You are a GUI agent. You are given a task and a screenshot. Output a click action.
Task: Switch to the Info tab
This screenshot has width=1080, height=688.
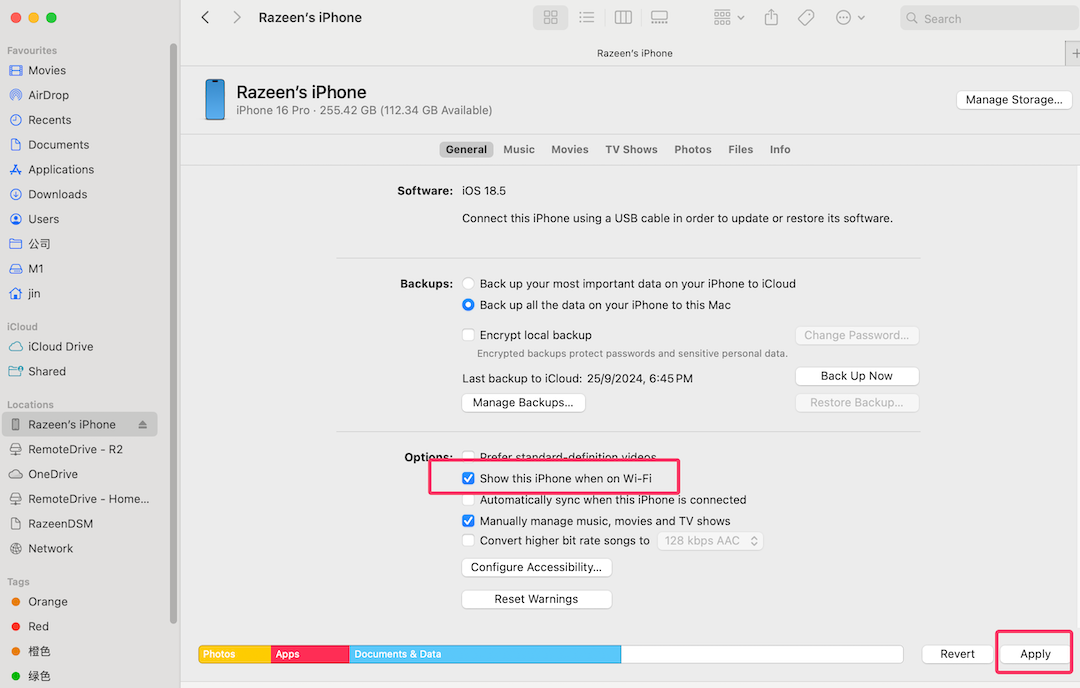pos(780,149)
